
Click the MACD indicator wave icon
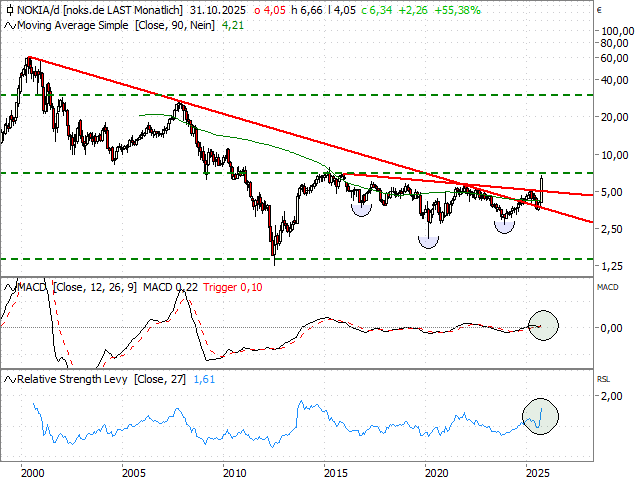[10, 287]
